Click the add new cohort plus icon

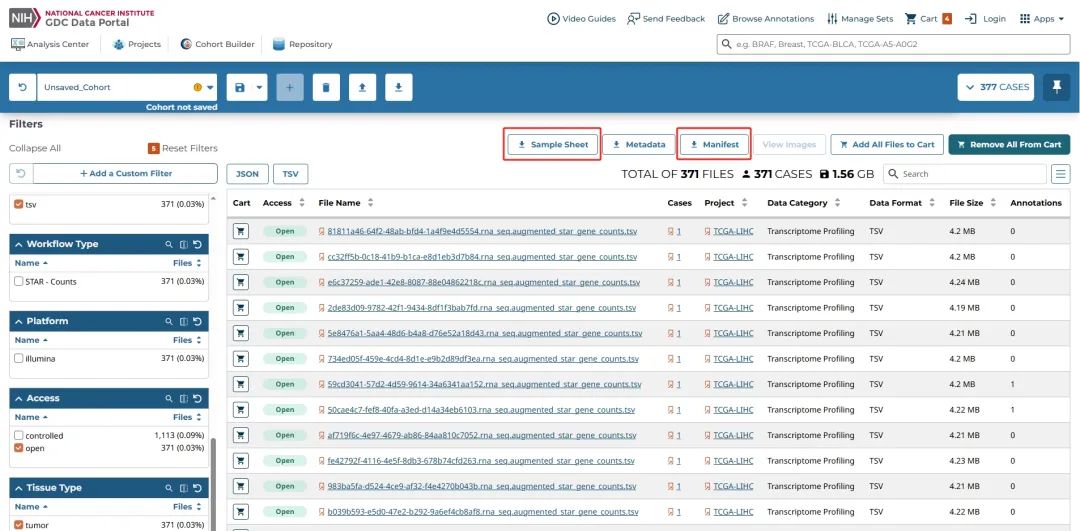pyautogui.click(x=289, y=88)
